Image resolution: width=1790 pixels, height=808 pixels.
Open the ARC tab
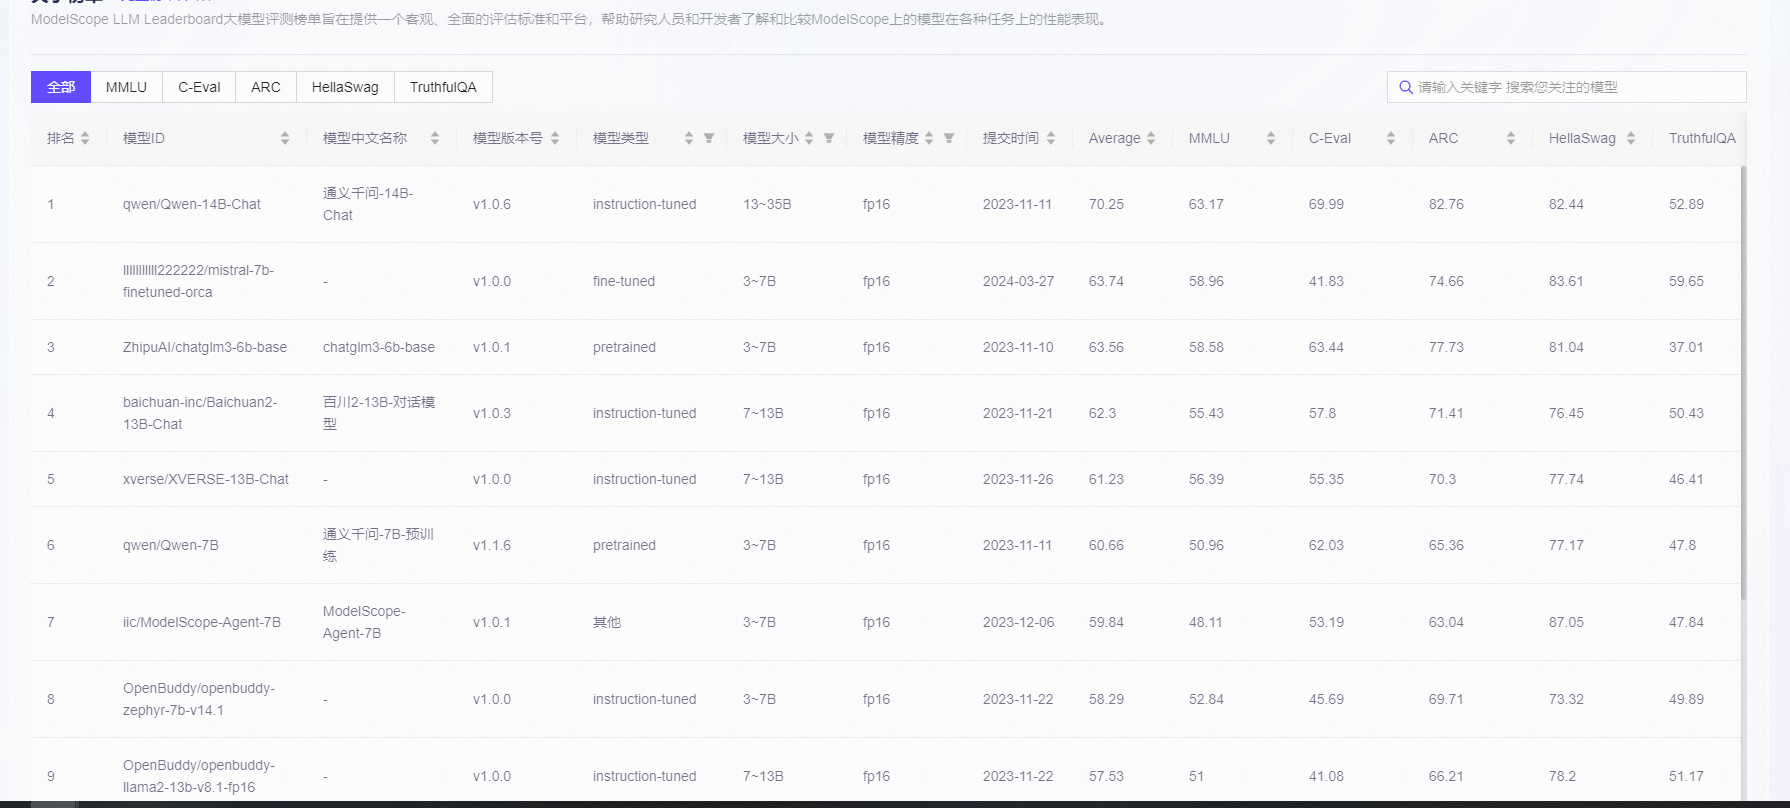[x=266, y=87]
